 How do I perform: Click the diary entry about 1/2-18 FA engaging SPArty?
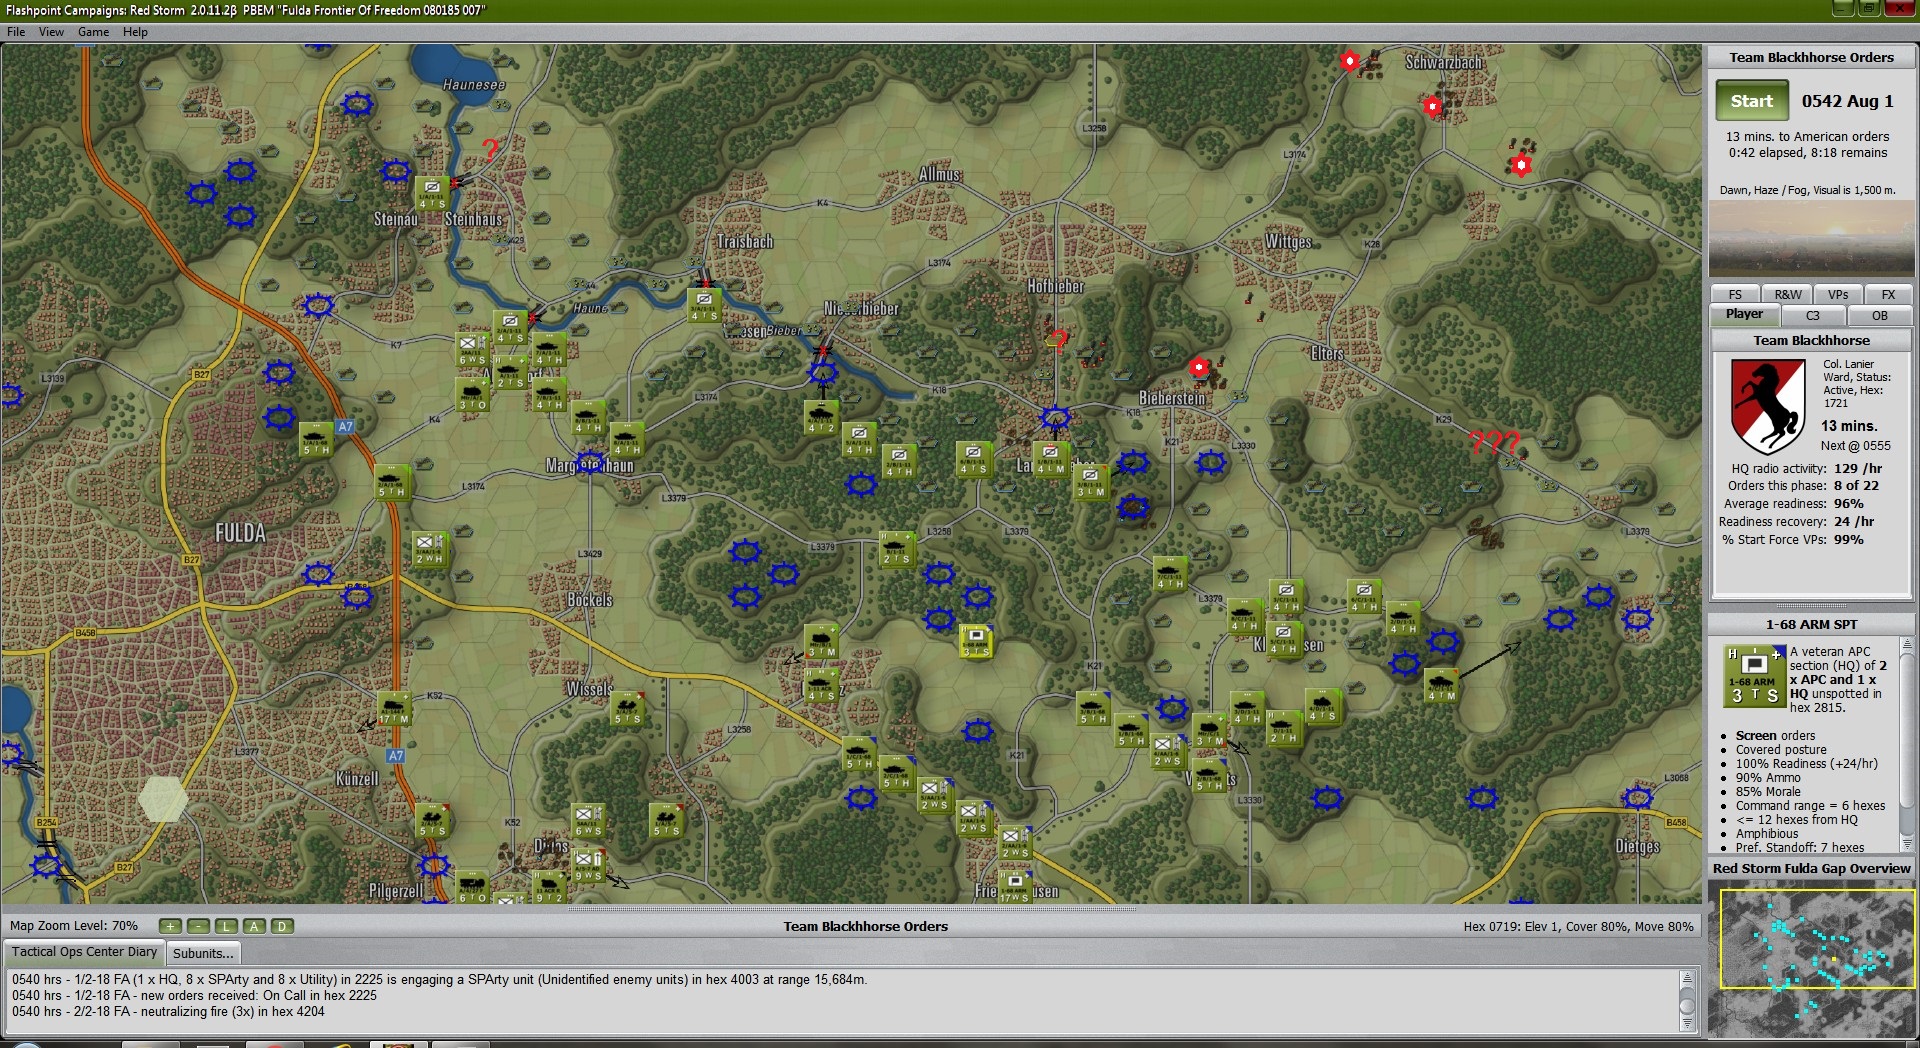click(x=440, y=979)
